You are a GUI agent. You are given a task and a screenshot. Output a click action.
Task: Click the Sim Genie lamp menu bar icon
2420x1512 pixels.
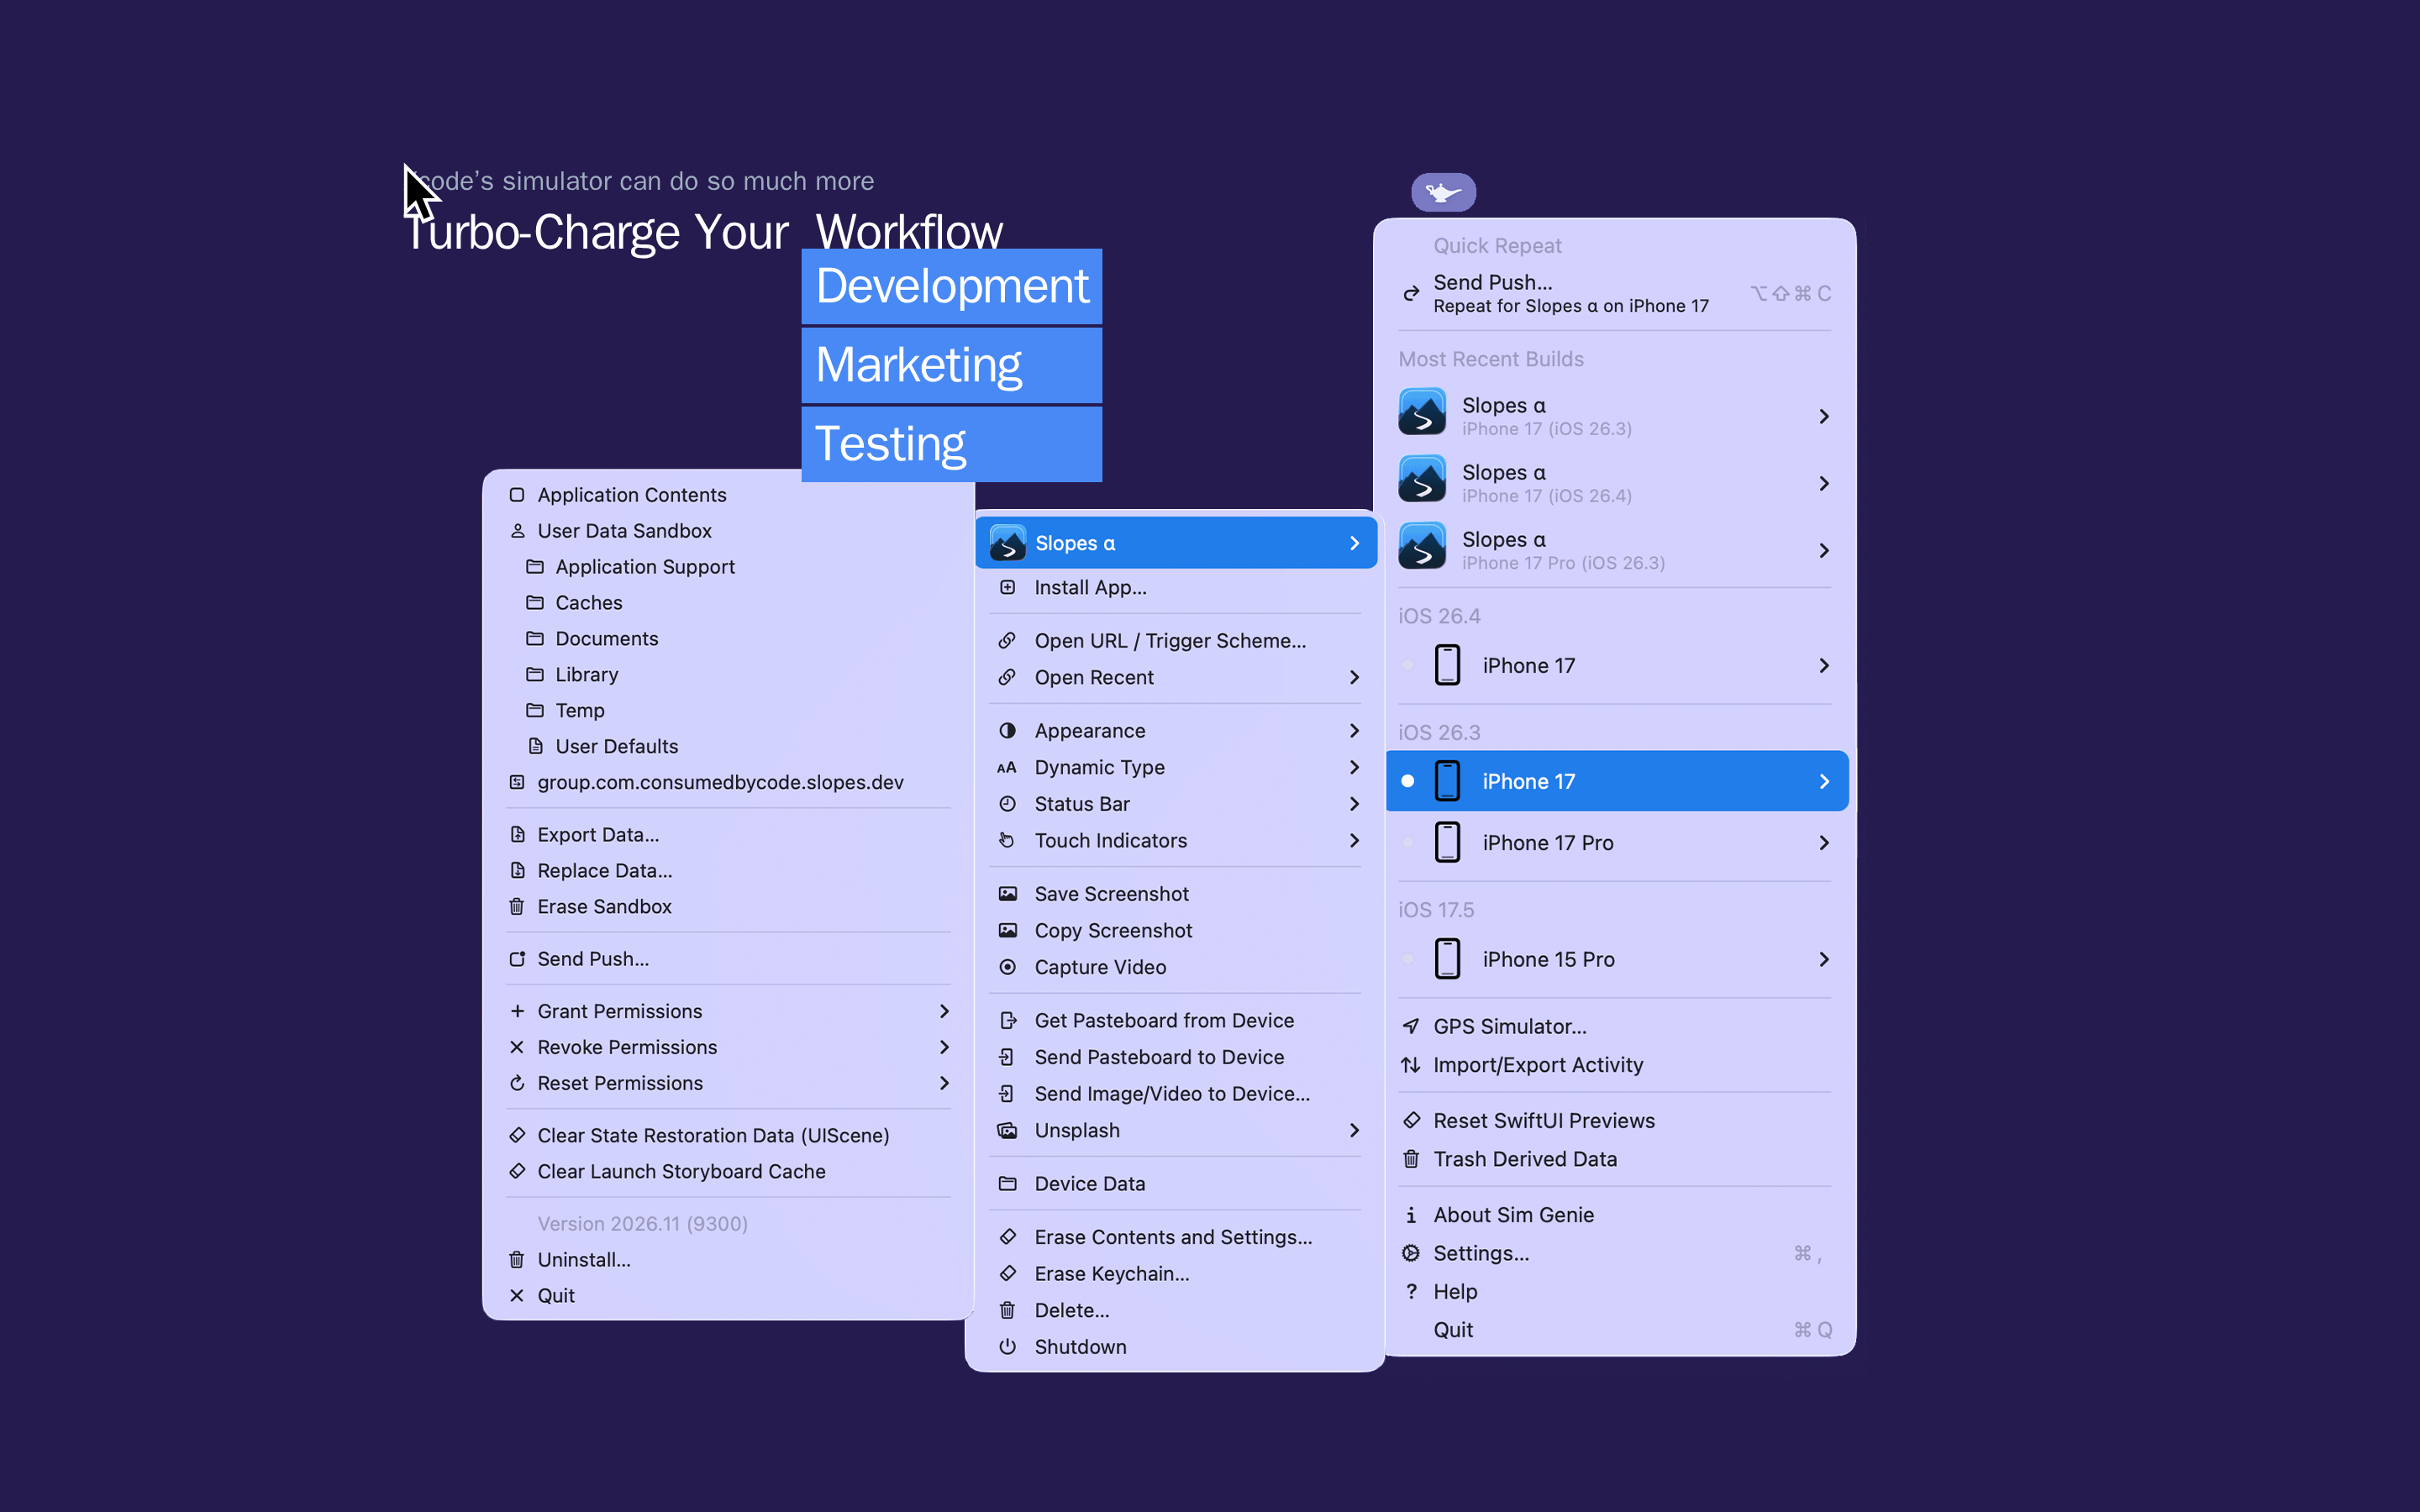[1443, 192]
